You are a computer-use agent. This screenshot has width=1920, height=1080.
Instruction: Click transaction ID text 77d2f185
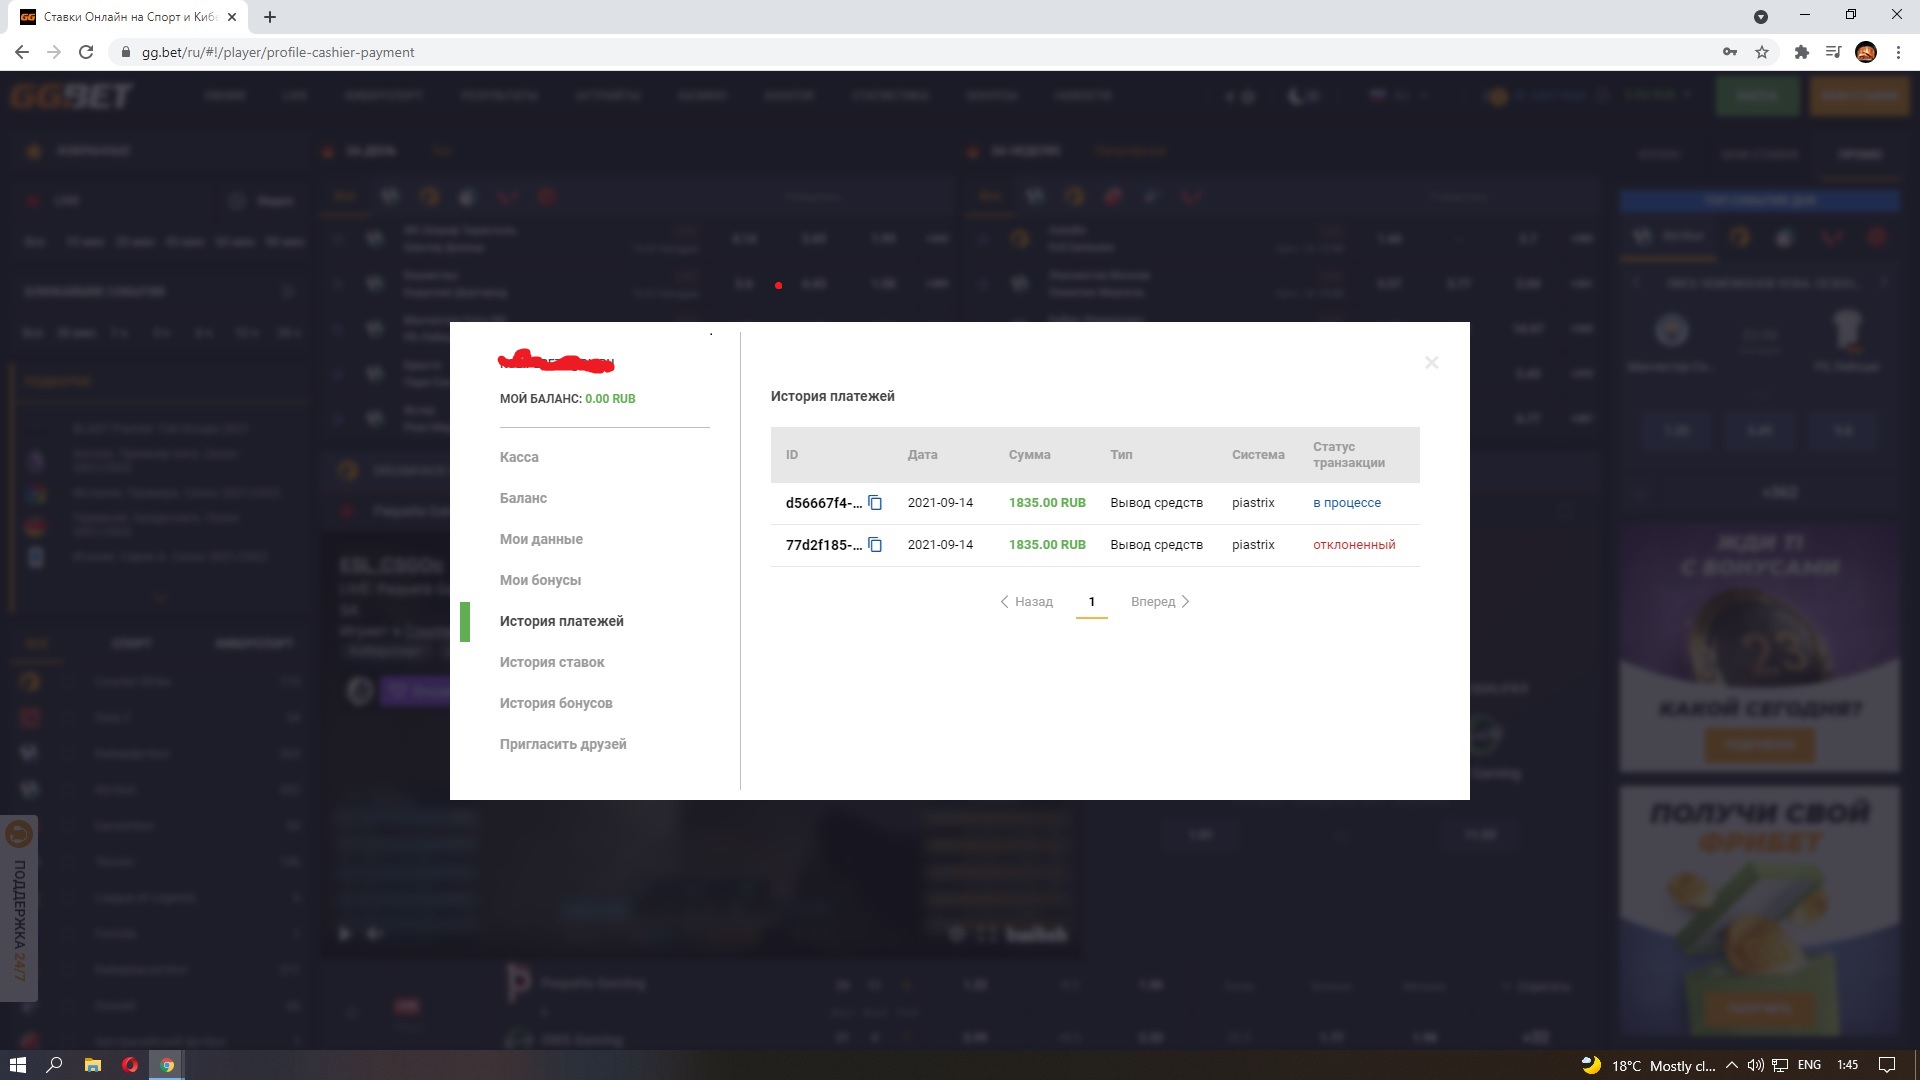[824, 545]
